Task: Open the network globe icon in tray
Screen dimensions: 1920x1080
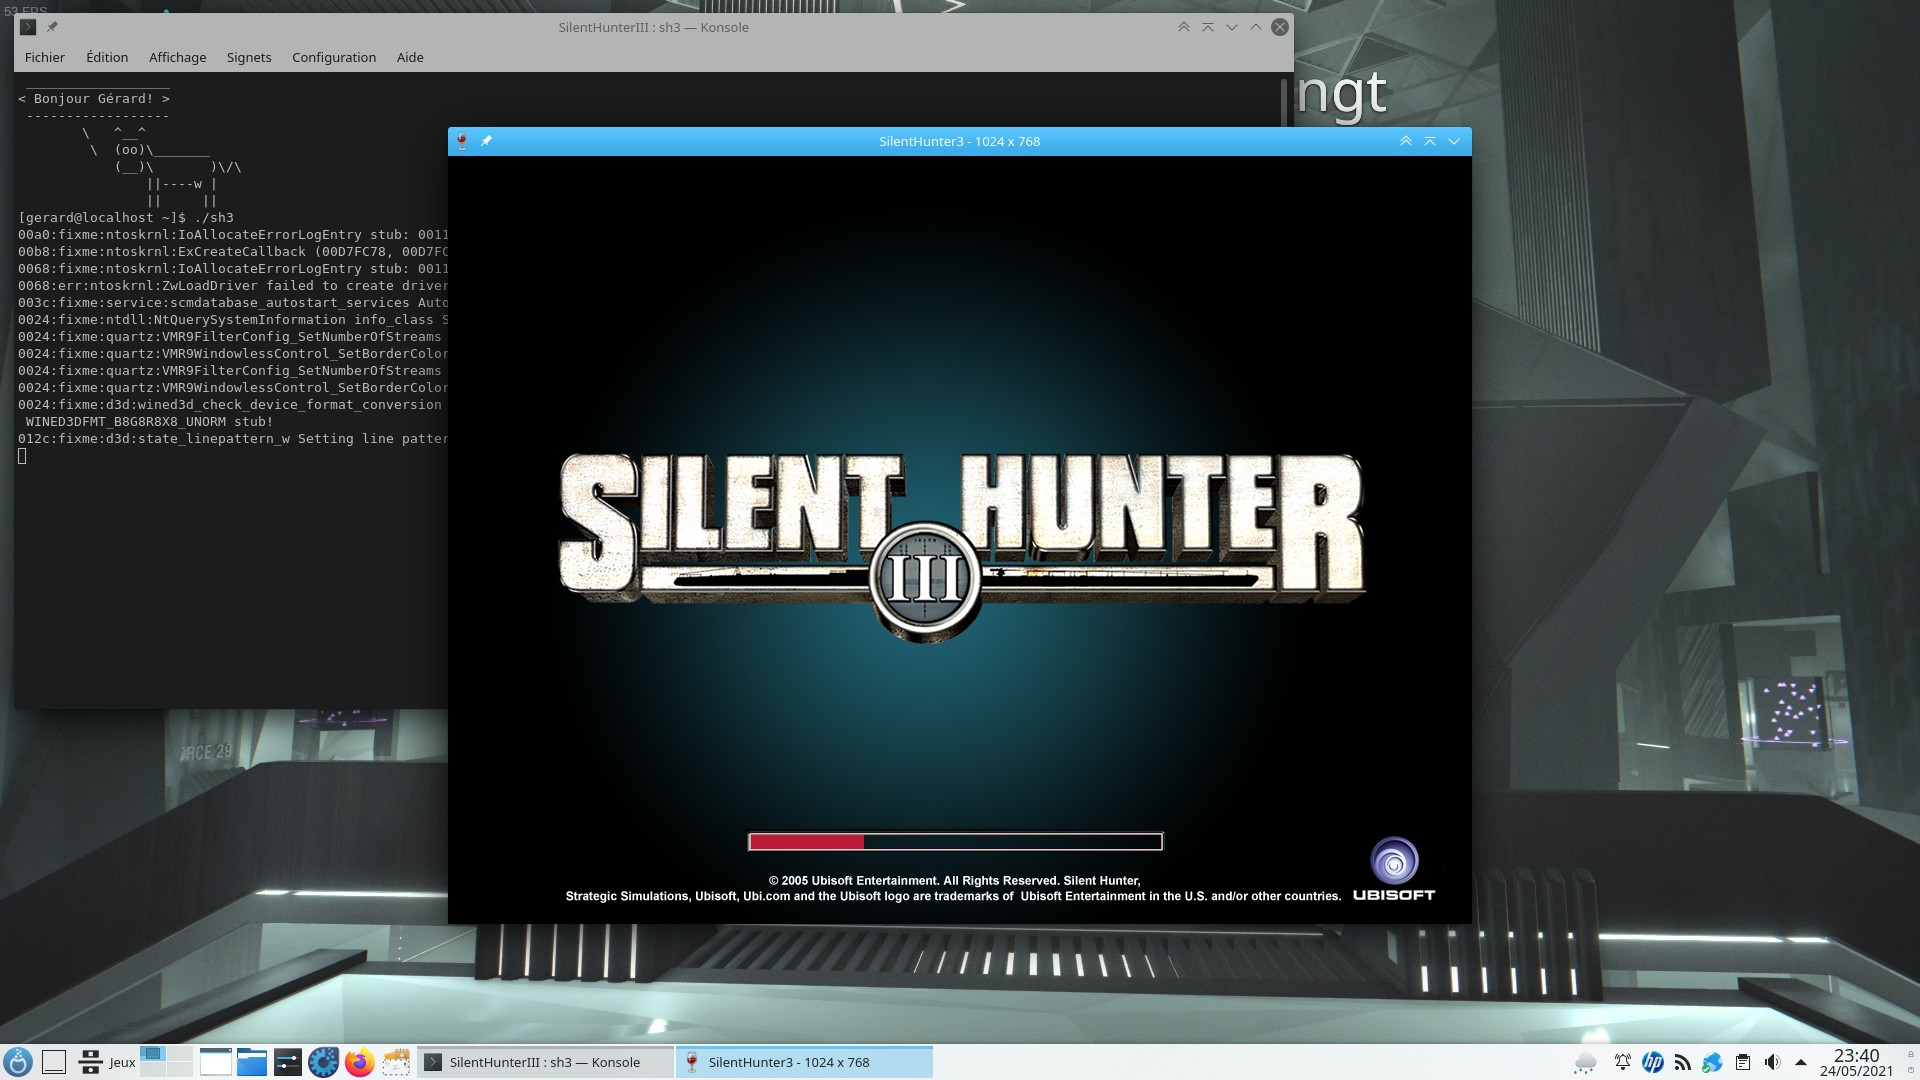Action: point(1713,1062)
